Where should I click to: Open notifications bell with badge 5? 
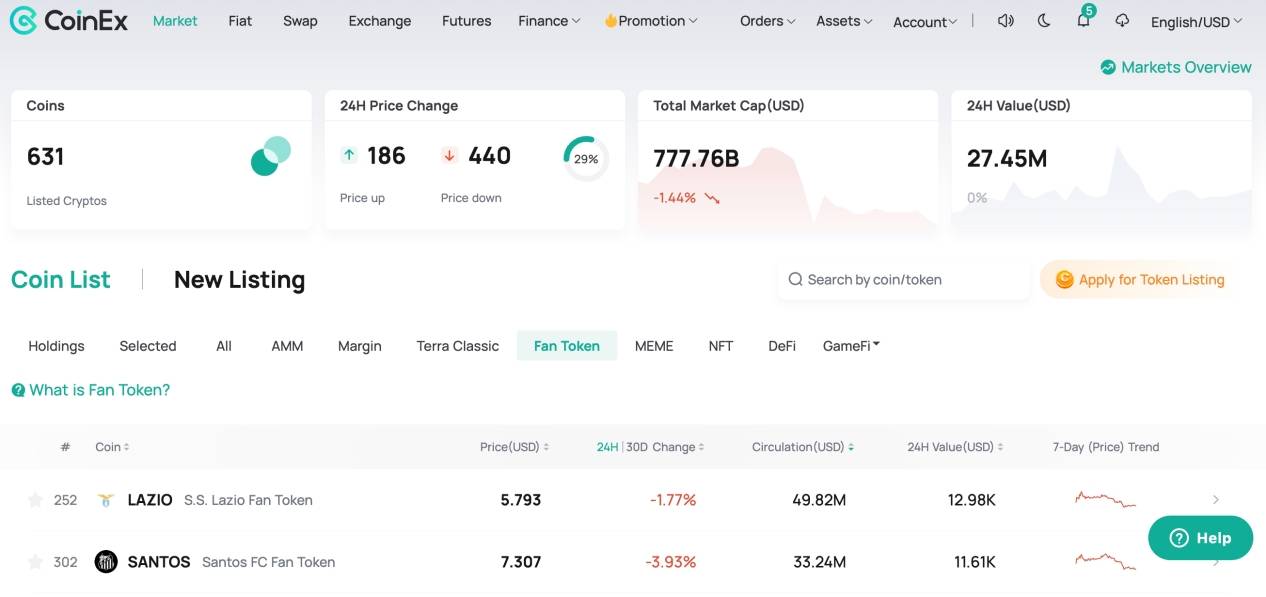[x=1083, y=20]
